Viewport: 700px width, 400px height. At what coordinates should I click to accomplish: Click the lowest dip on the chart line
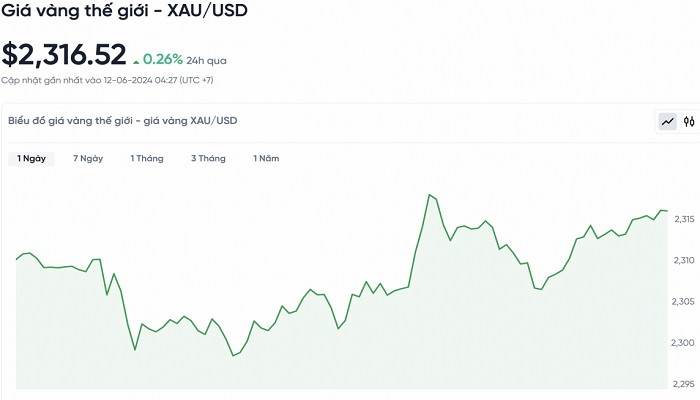click(x=233, y=355)
